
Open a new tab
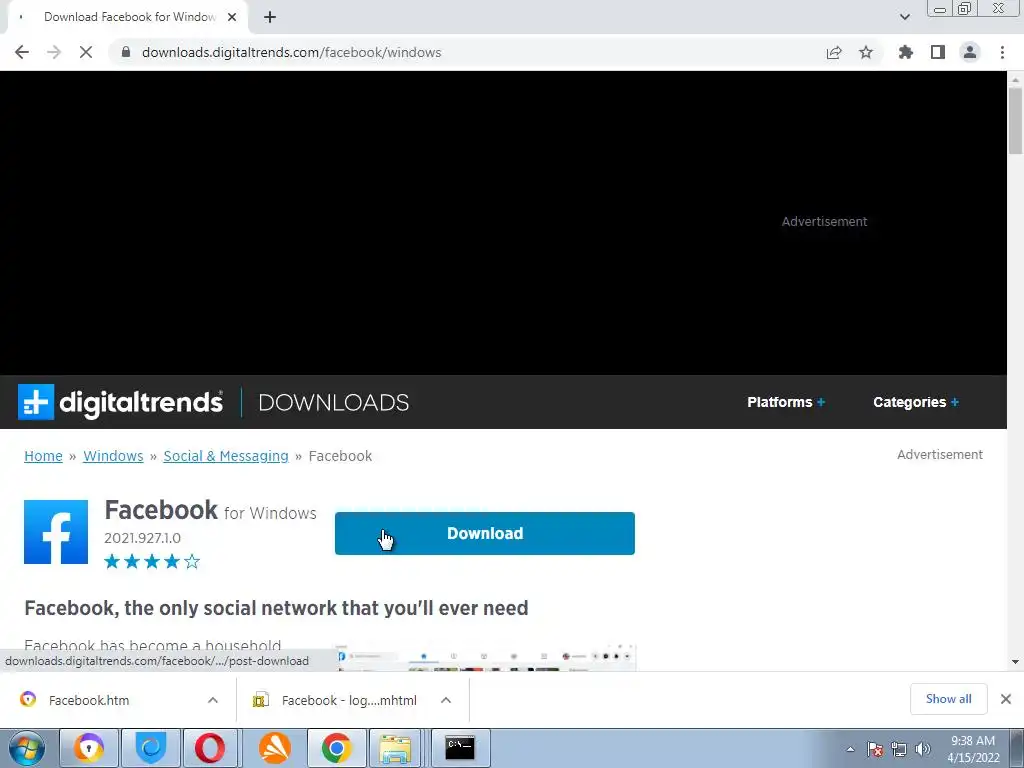(x=270, y=18)
